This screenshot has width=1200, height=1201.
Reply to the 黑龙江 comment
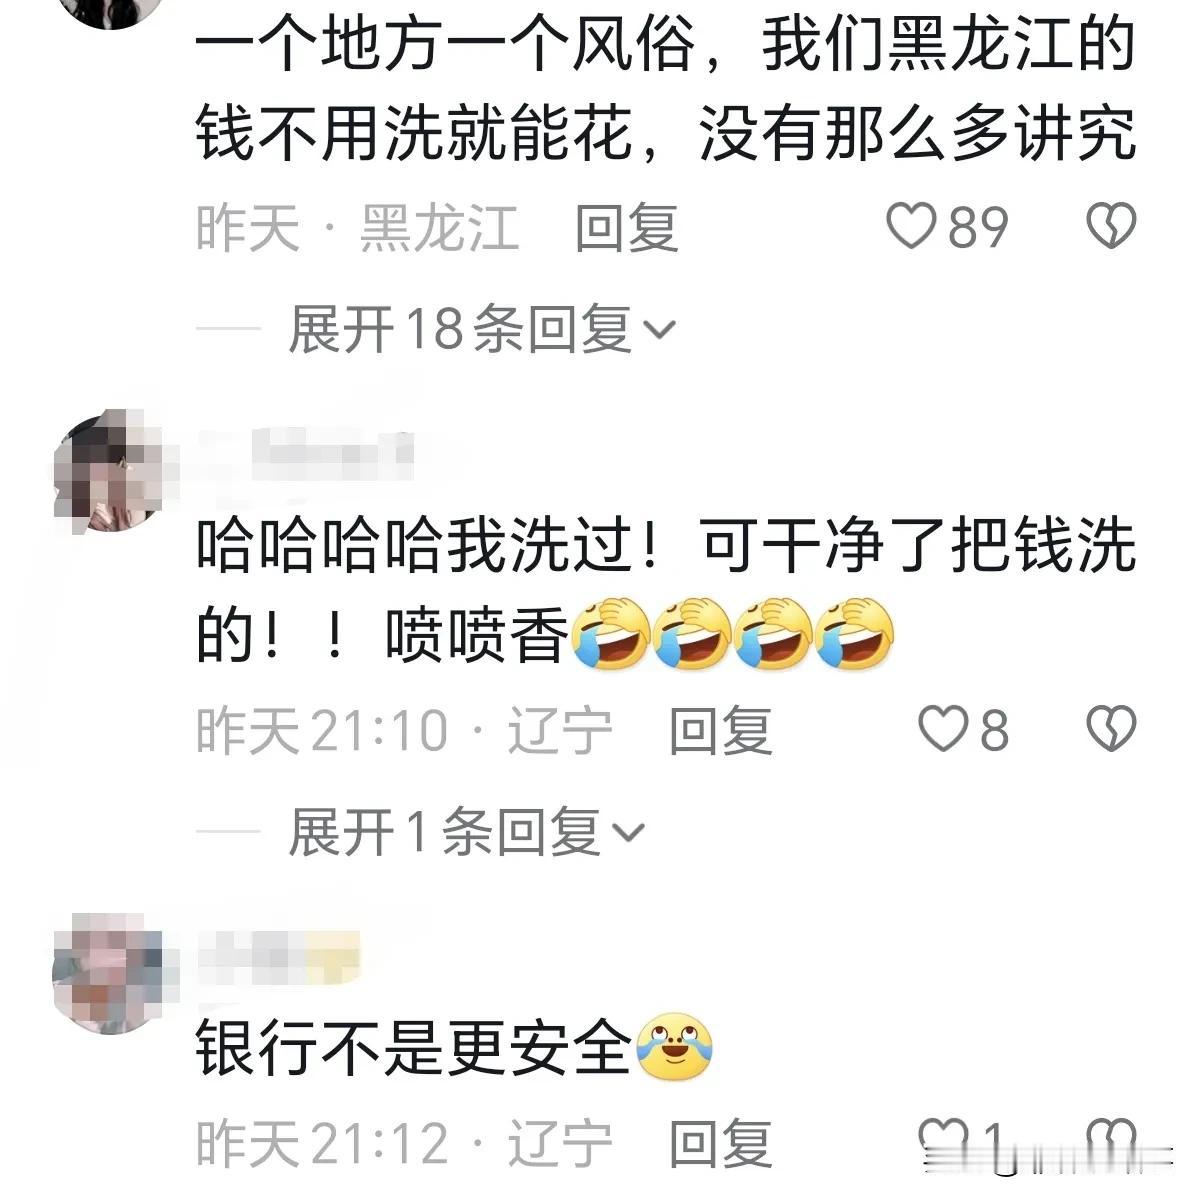627,227
